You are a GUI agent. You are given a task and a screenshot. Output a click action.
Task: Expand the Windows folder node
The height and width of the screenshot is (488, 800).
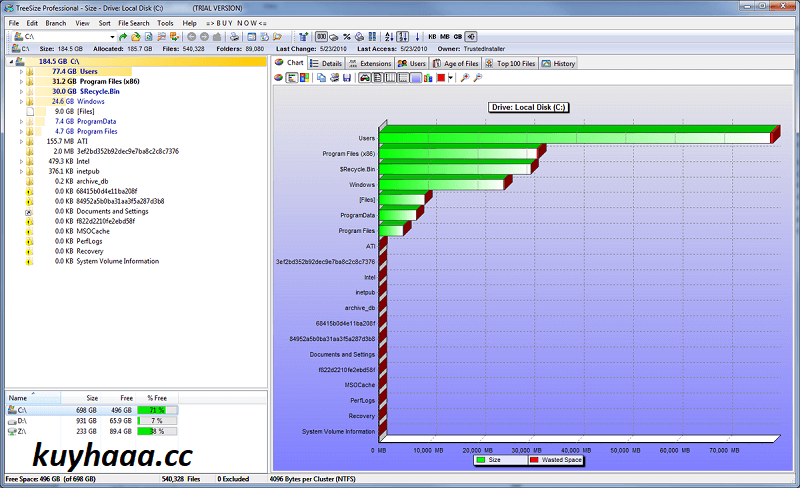click(21, 102)
